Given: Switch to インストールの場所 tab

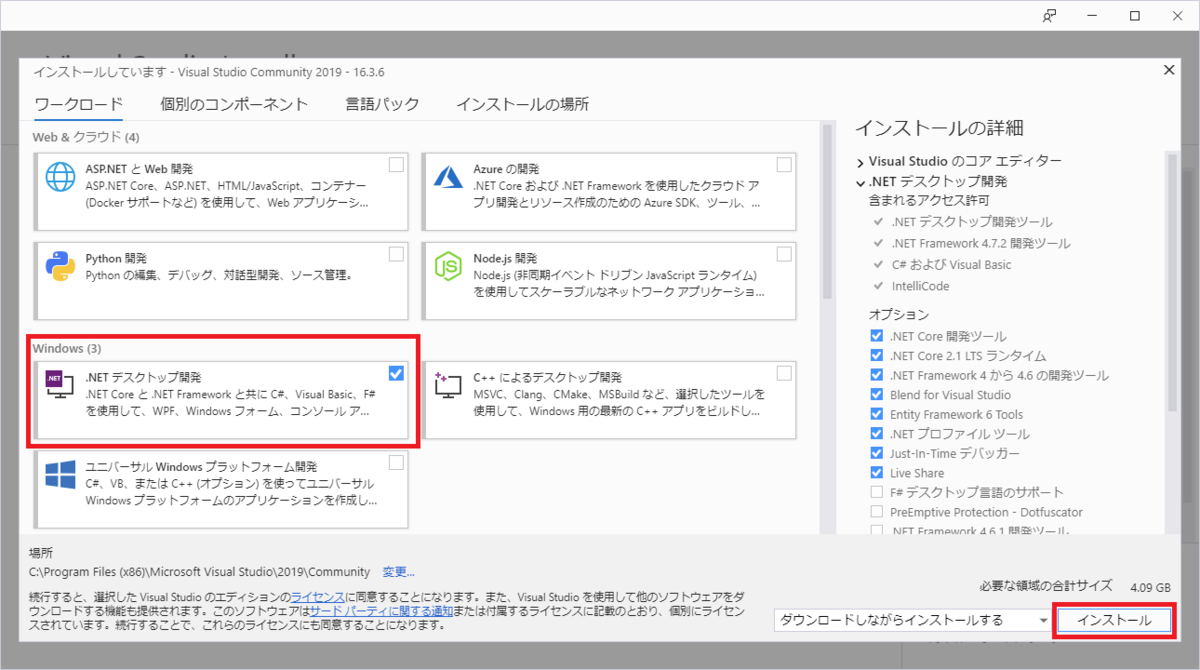Looking at the screenshot, I should [522, 104].
